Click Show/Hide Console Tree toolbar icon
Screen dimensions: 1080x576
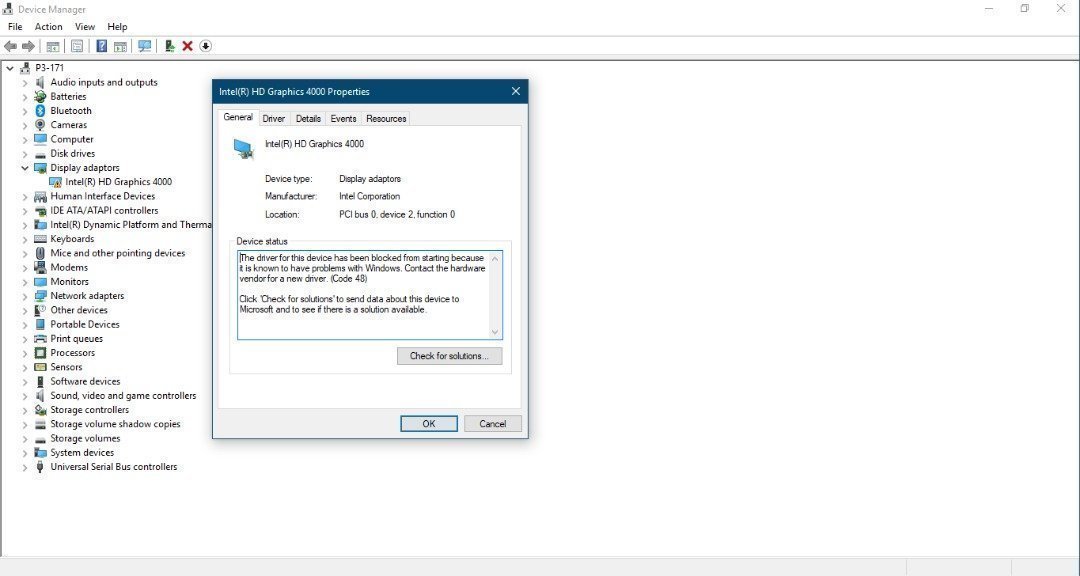52,46
